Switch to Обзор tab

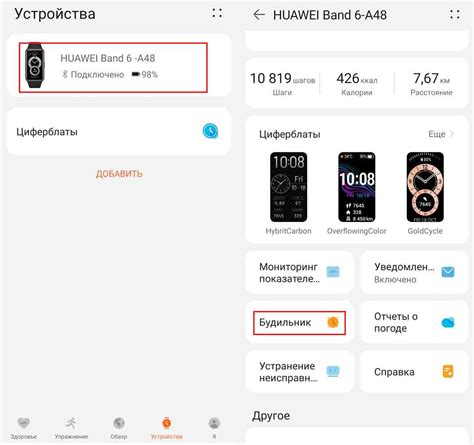119,428
